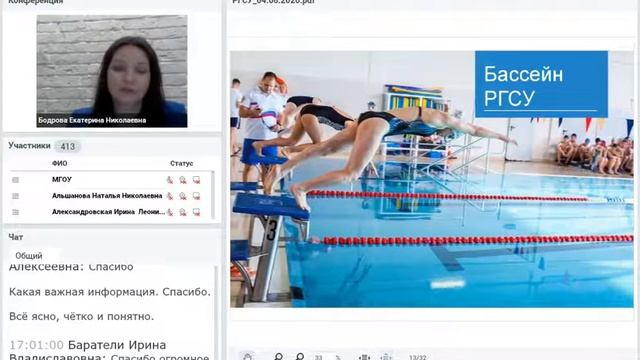Click the participants list scrollbar

tap(213, 196)
